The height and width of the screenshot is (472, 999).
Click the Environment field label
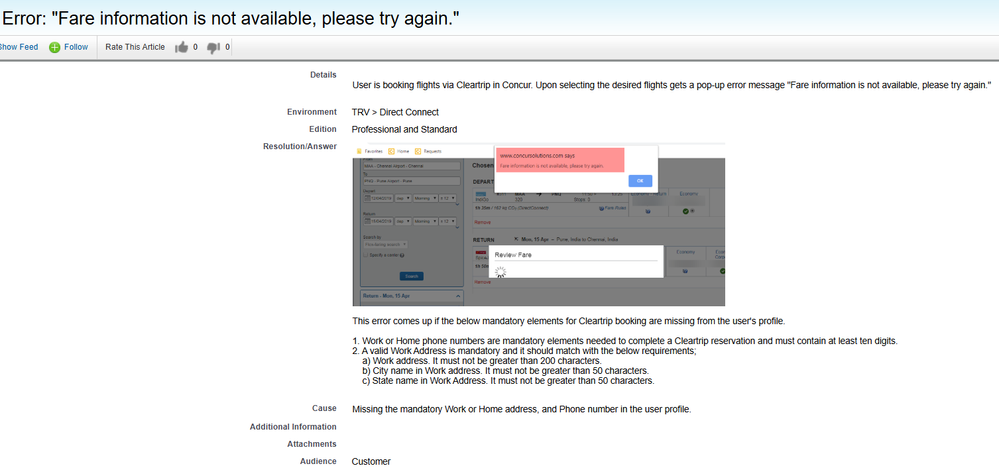(x=312, y=112)
